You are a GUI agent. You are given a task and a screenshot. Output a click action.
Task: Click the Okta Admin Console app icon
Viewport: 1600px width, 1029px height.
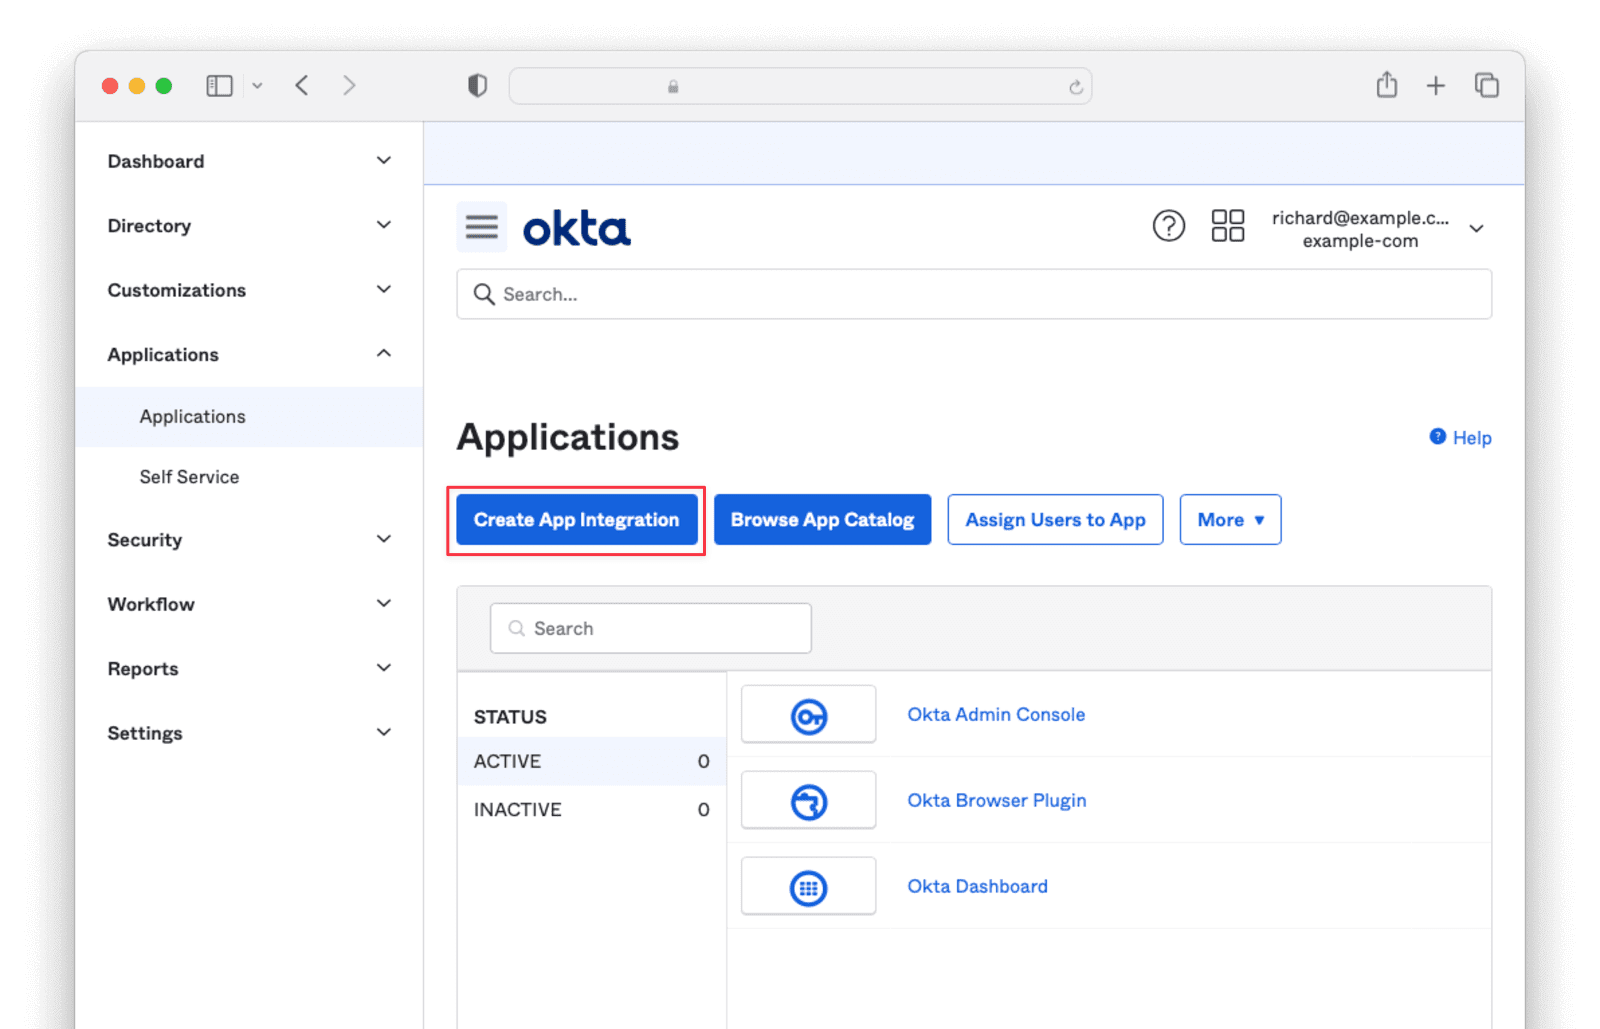[x=808, y=715]
